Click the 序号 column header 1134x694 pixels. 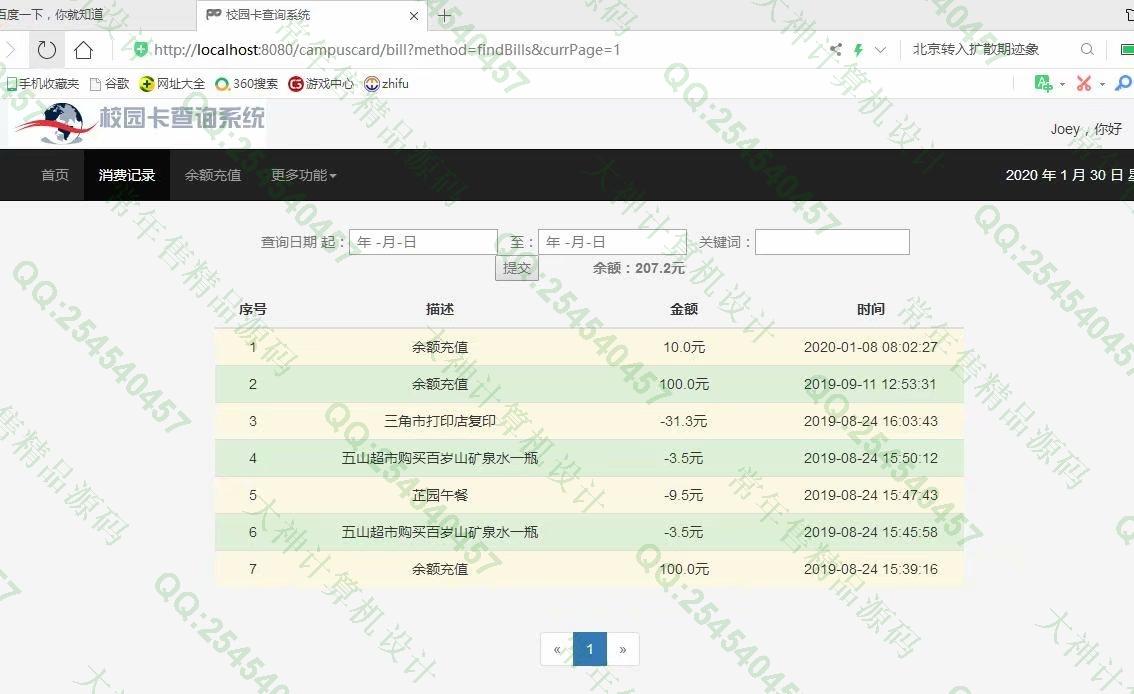click(x=252, y=309)
